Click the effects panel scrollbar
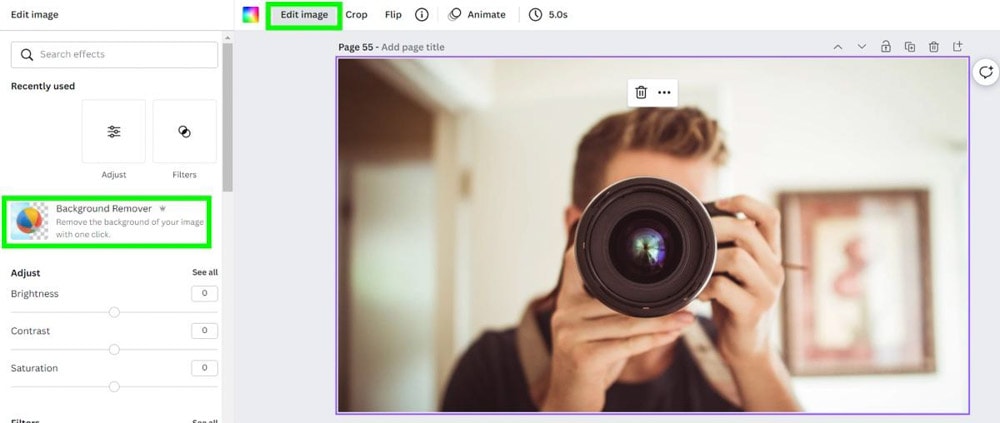Viewport: 1000px width, 423px height. (228, 117)
